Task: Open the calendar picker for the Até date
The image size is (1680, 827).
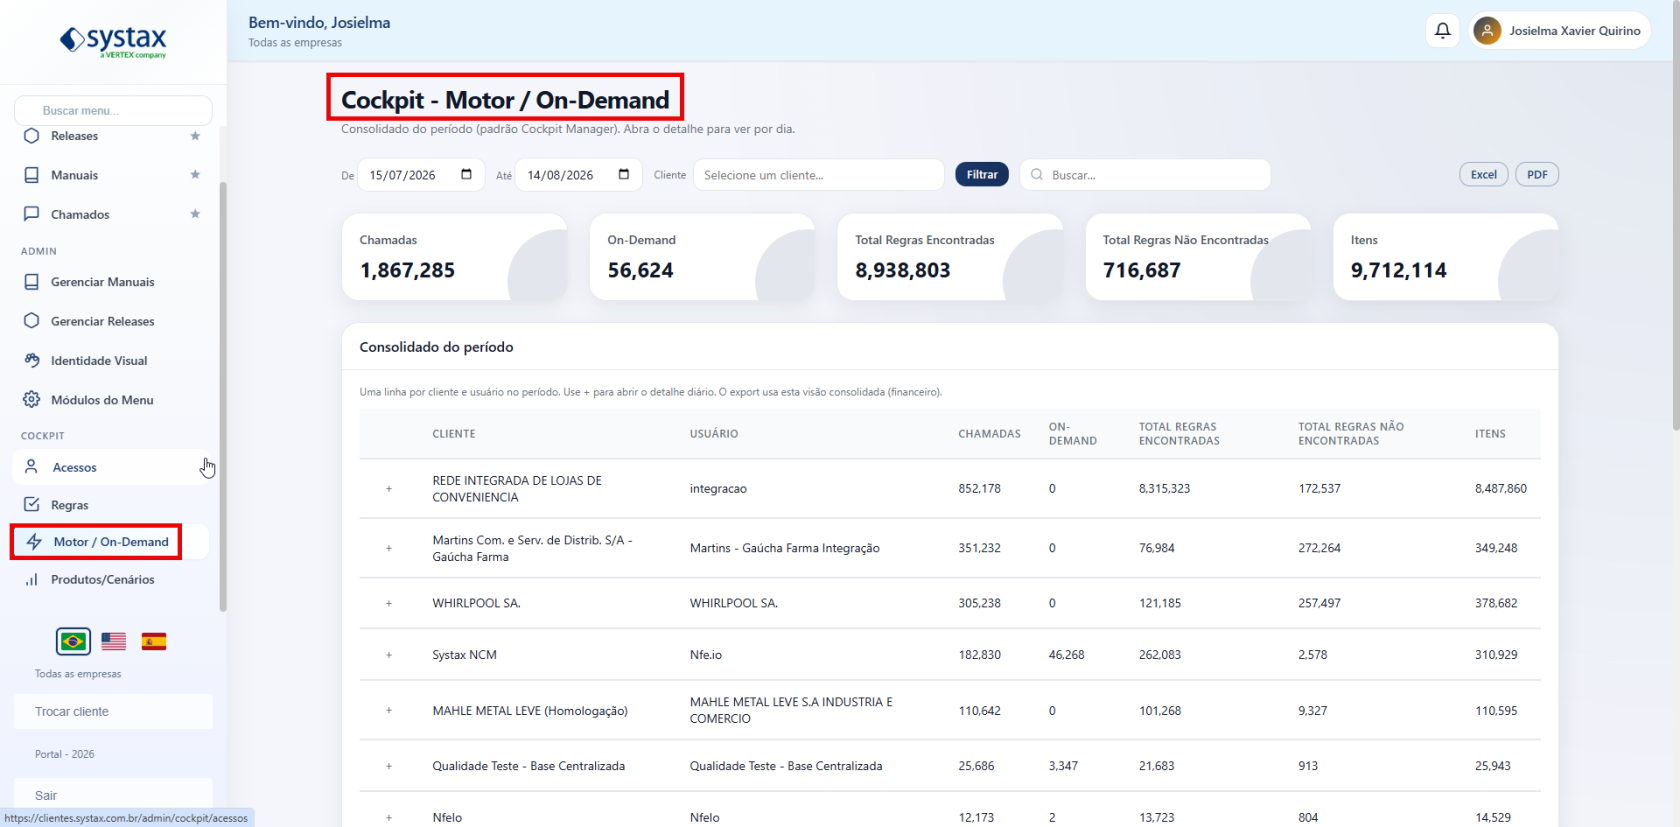Action: tap(624, 174)
